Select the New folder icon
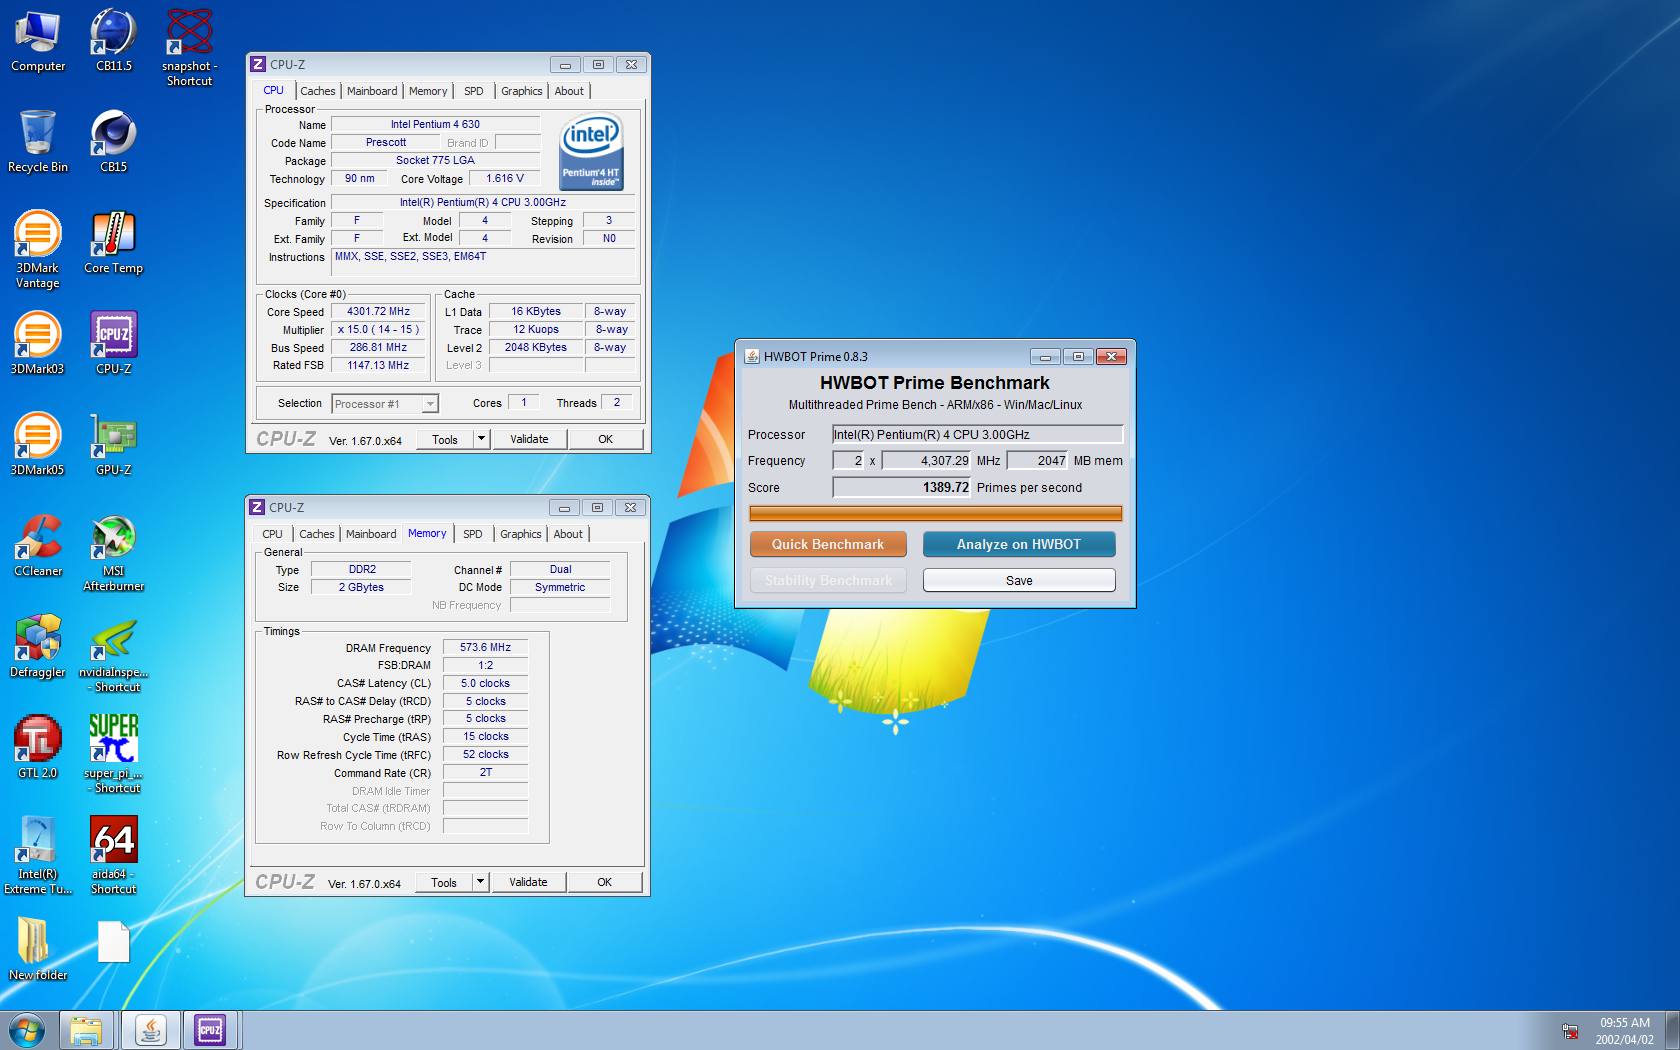This screenshot has width=1680, height=1050. (38, 950)
